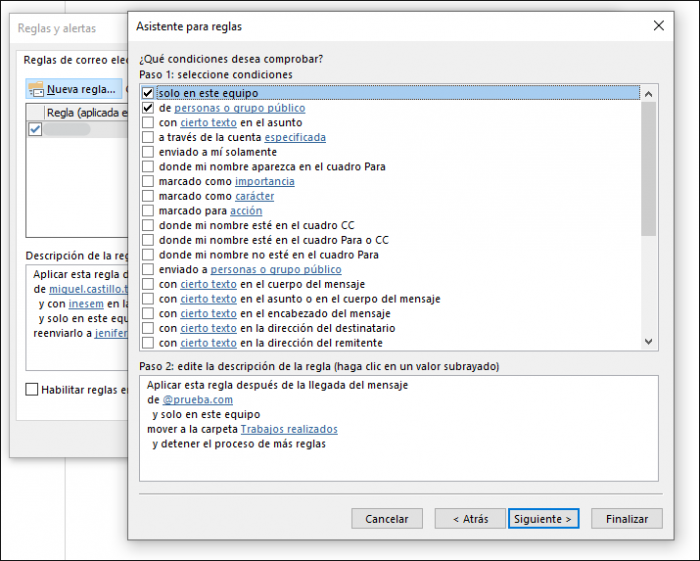Click the Finalizar button
The height and width of the screenshot is (561, 700).
coord(627,519)
